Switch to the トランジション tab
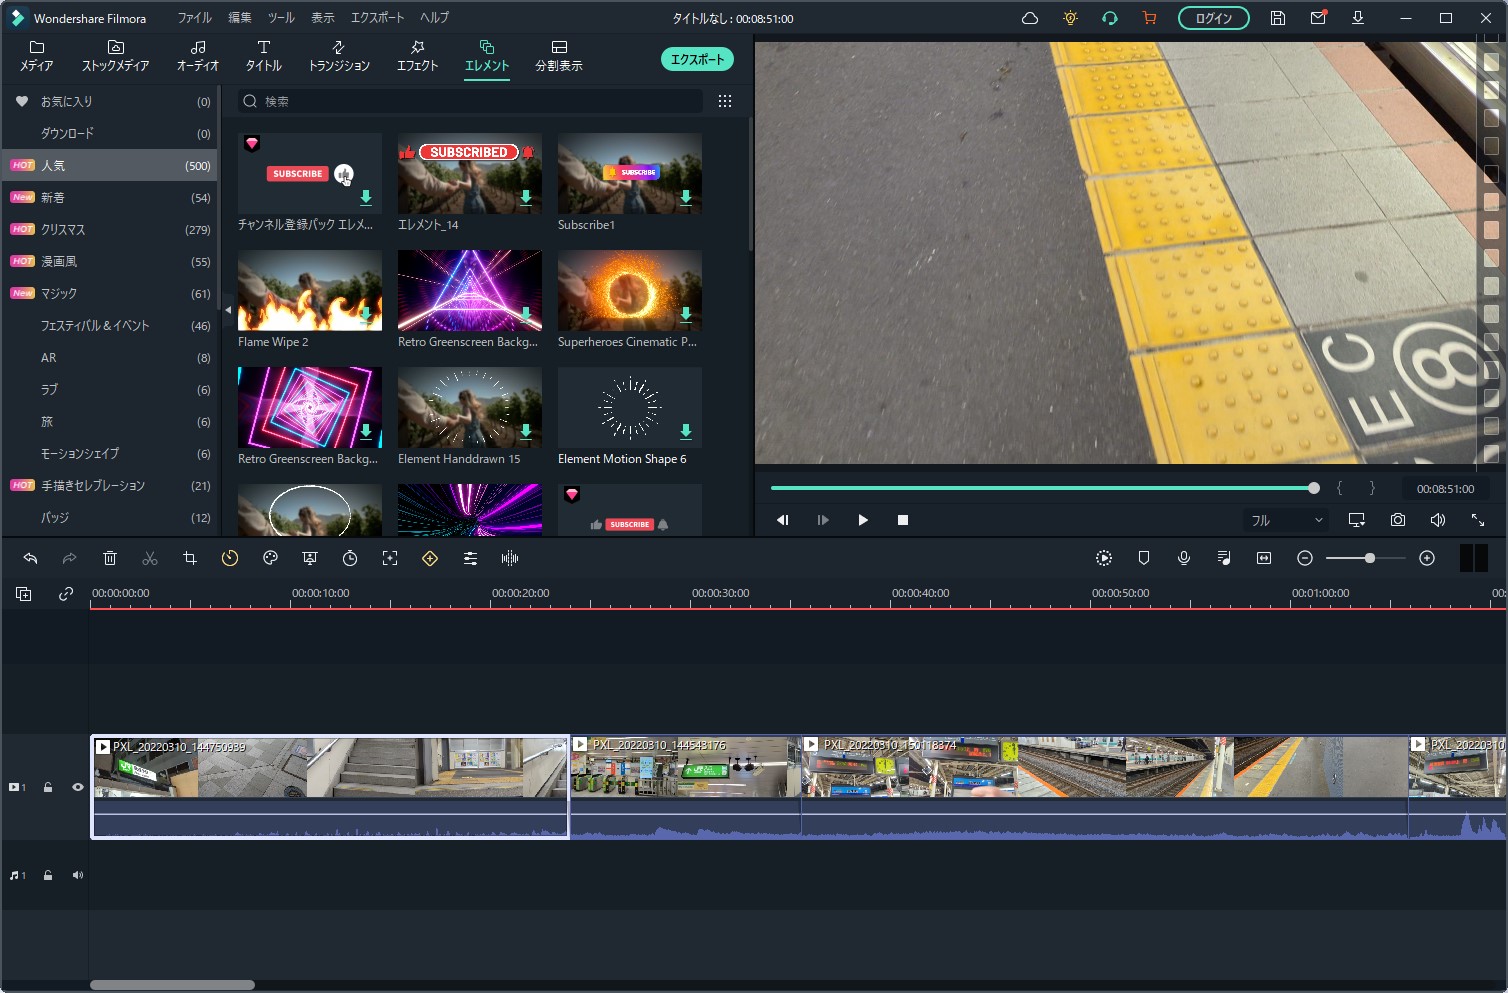1508x993 pixels. pyautogui.click(x=339, y=56)
